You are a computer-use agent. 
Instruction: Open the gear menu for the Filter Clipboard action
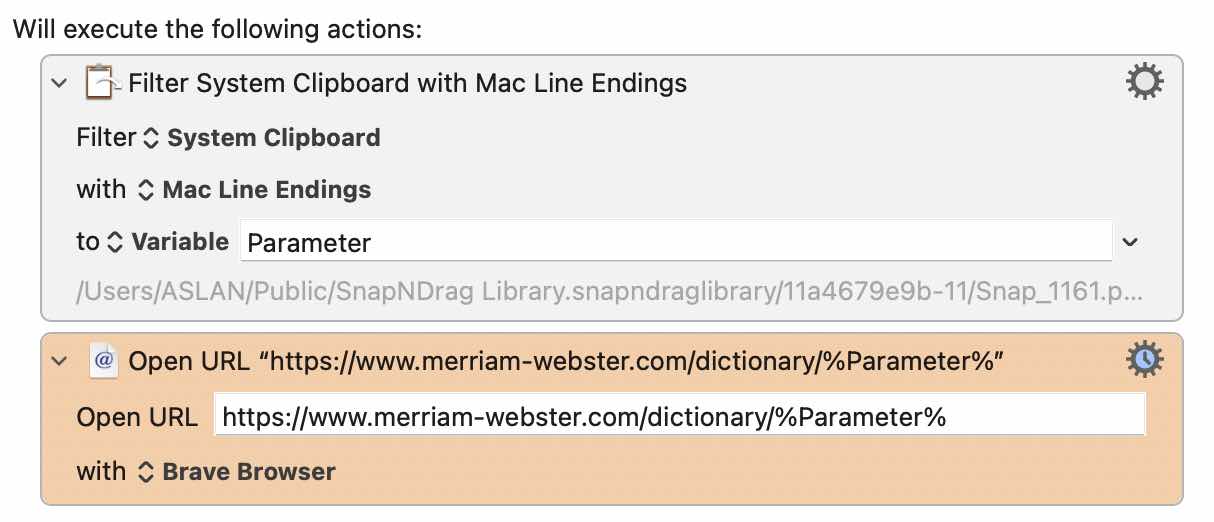(1145, 81)
